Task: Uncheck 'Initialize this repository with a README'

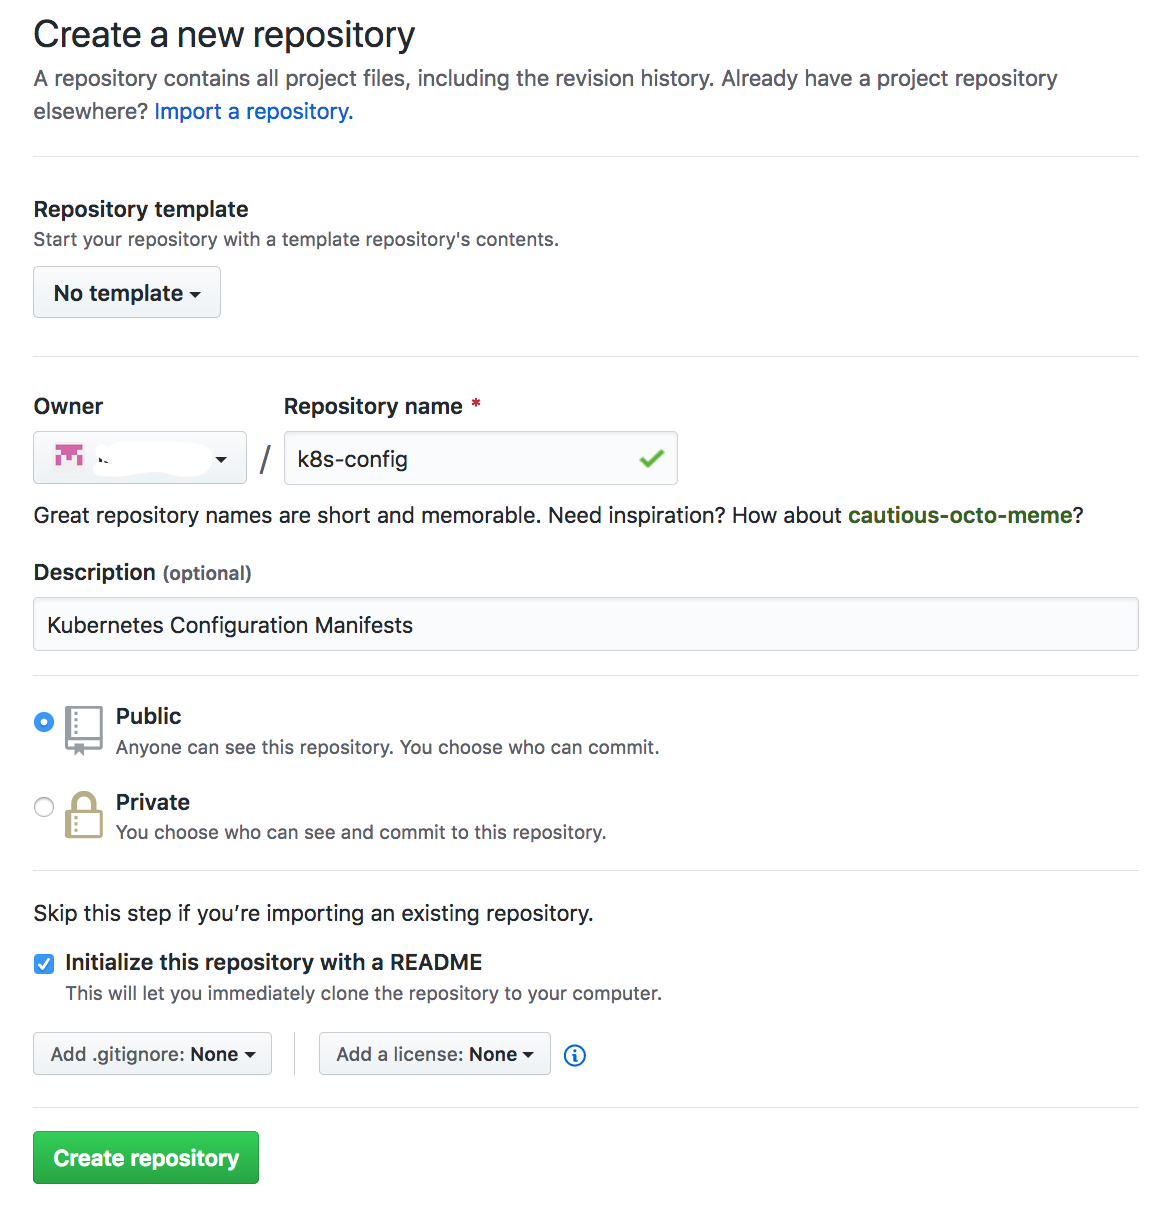Action: (44, 963)
